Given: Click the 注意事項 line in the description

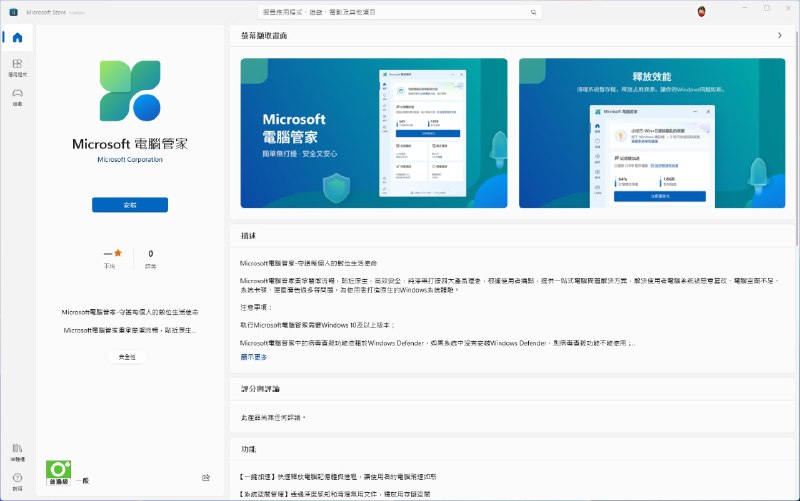Looking at the screenshot, I should (256, 308).
